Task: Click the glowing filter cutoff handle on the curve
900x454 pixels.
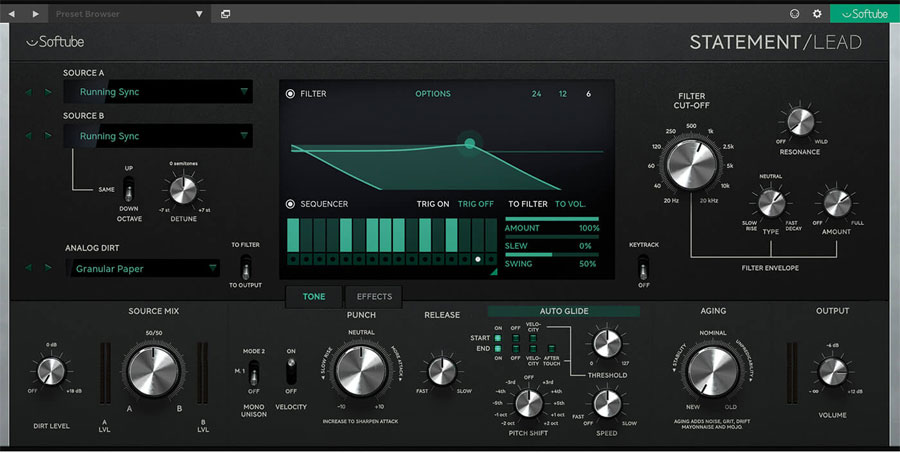Action: [470, 143]
